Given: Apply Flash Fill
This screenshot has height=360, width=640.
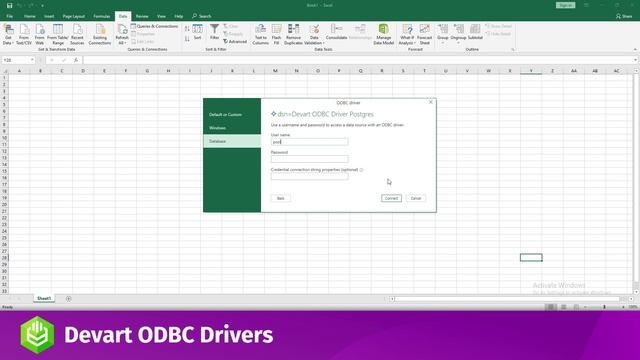Looking at the screenshot, I should point(276,34).
